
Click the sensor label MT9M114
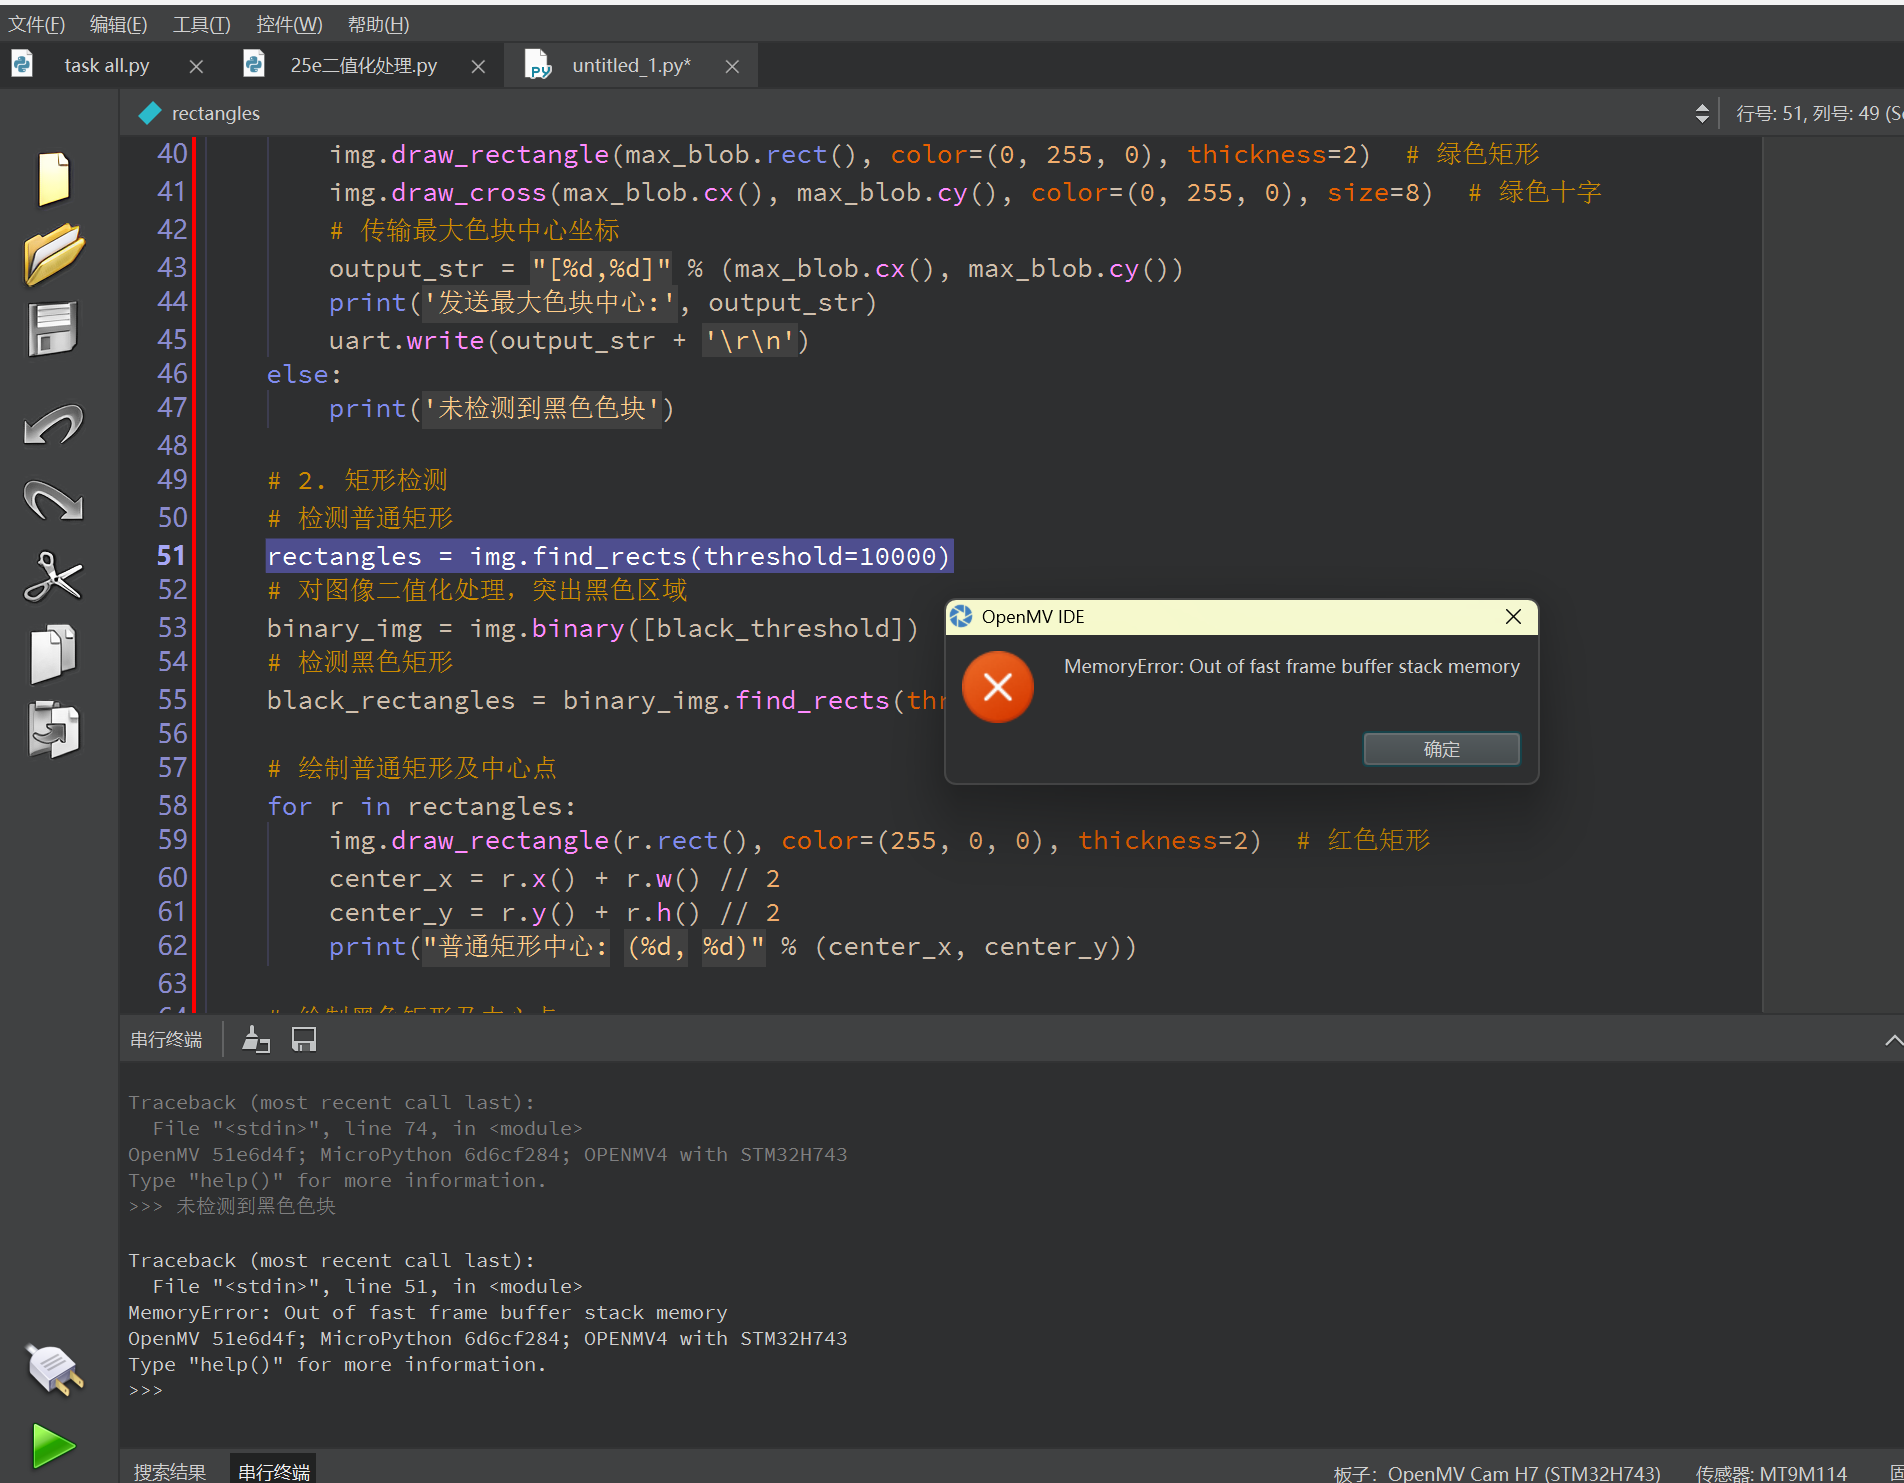(x=1771, y=1473)
